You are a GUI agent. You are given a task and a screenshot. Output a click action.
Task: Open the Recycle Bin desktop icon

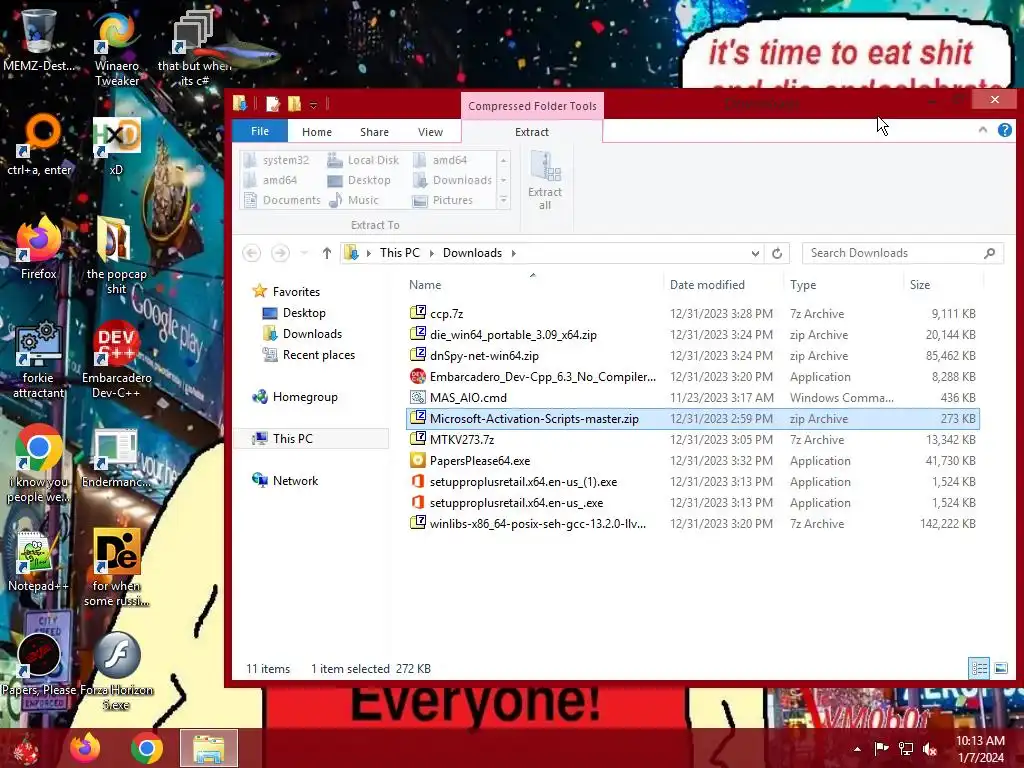pyautogui.click(x=39, y=40)
